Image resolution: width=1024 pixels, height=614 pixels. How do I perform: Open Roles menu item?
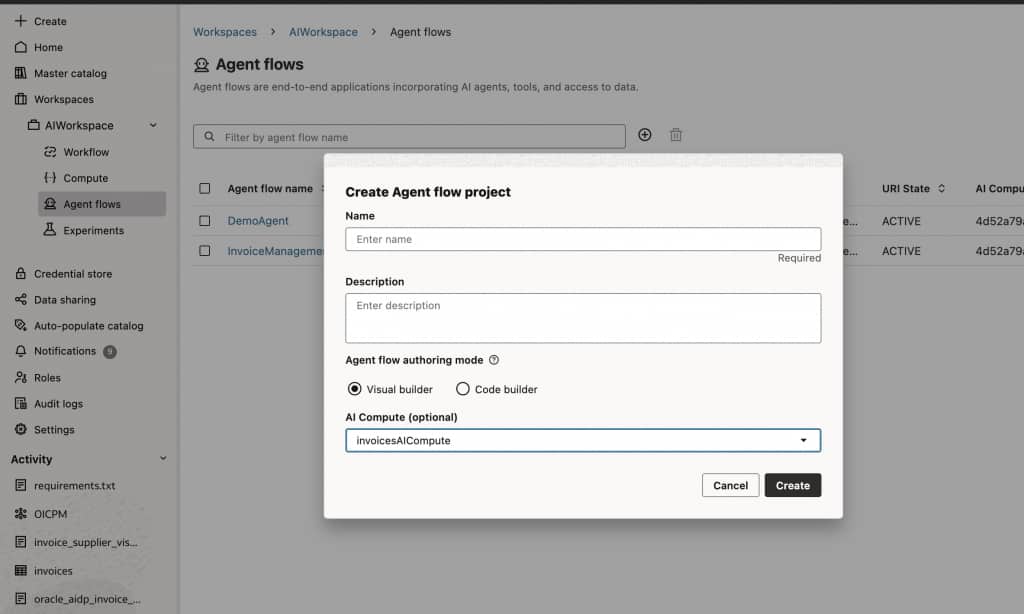pyautogui.click(x=47, y=378)
